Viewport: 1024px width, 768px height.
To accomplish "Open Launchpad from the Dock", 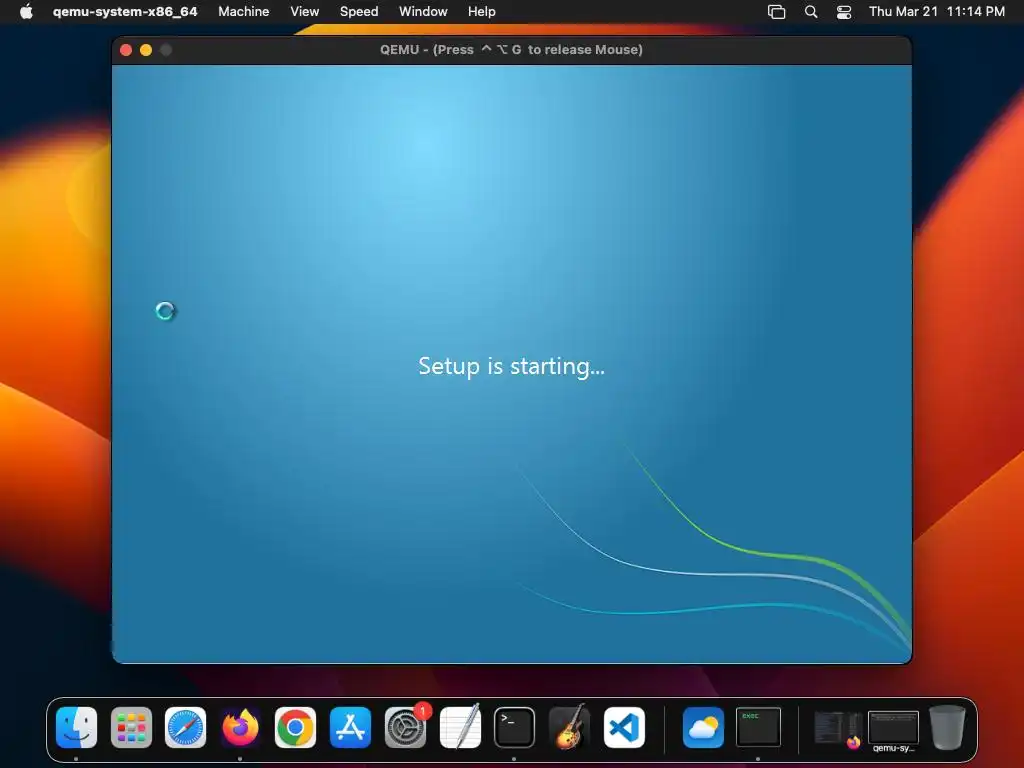I will point(131,727).
